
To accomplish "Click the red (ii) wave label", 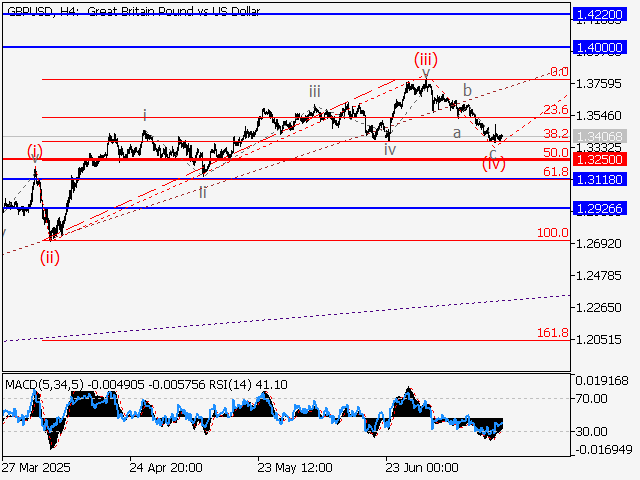I will coord(50,256).
